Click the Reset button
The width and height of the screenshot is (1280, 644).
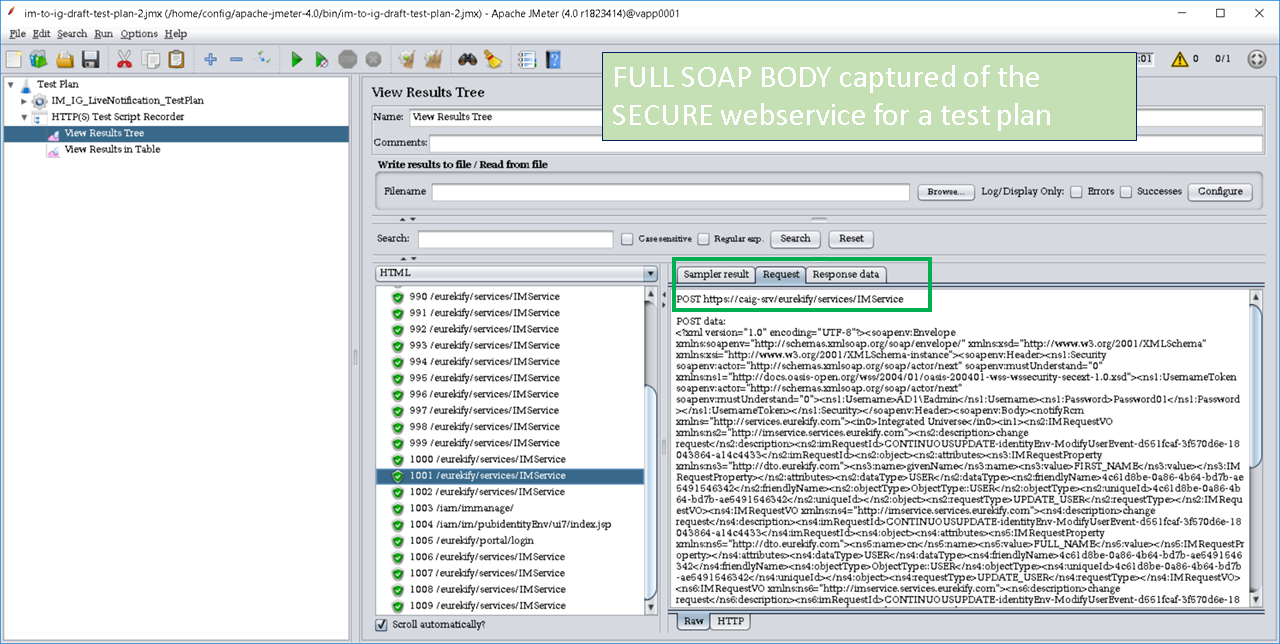[851, 239]
